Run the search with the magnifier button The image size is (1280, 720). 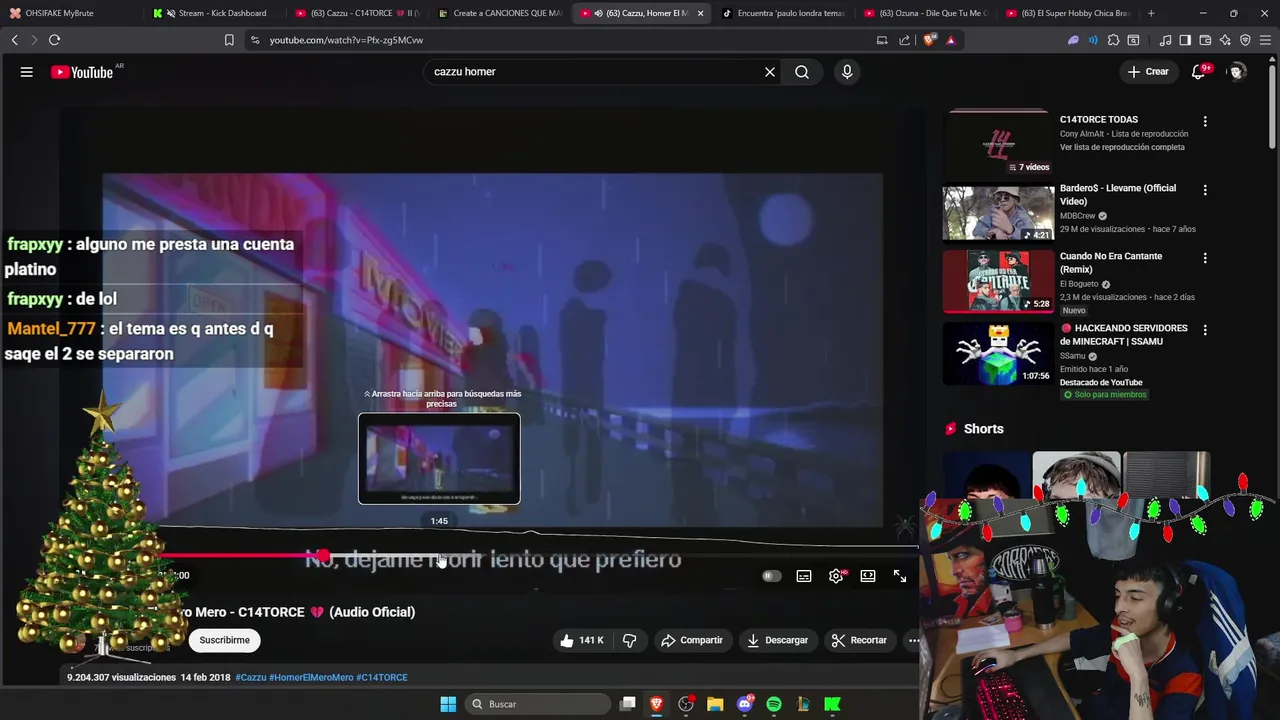pyautogui.click(x=802, y=72)
